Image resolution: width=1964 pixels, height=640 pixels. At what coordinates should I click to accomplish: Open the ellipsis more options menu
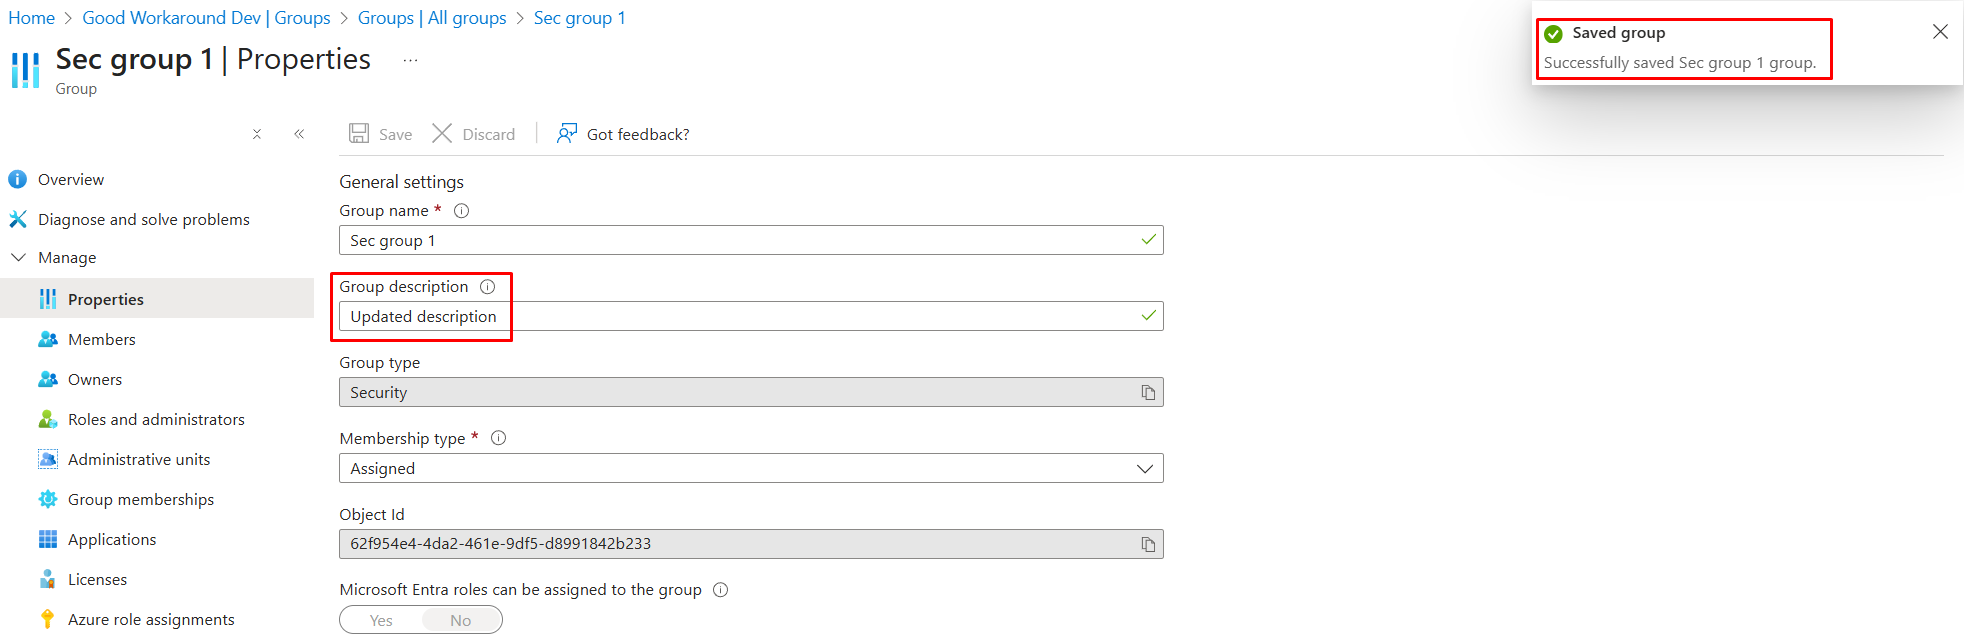click(410, 60)
